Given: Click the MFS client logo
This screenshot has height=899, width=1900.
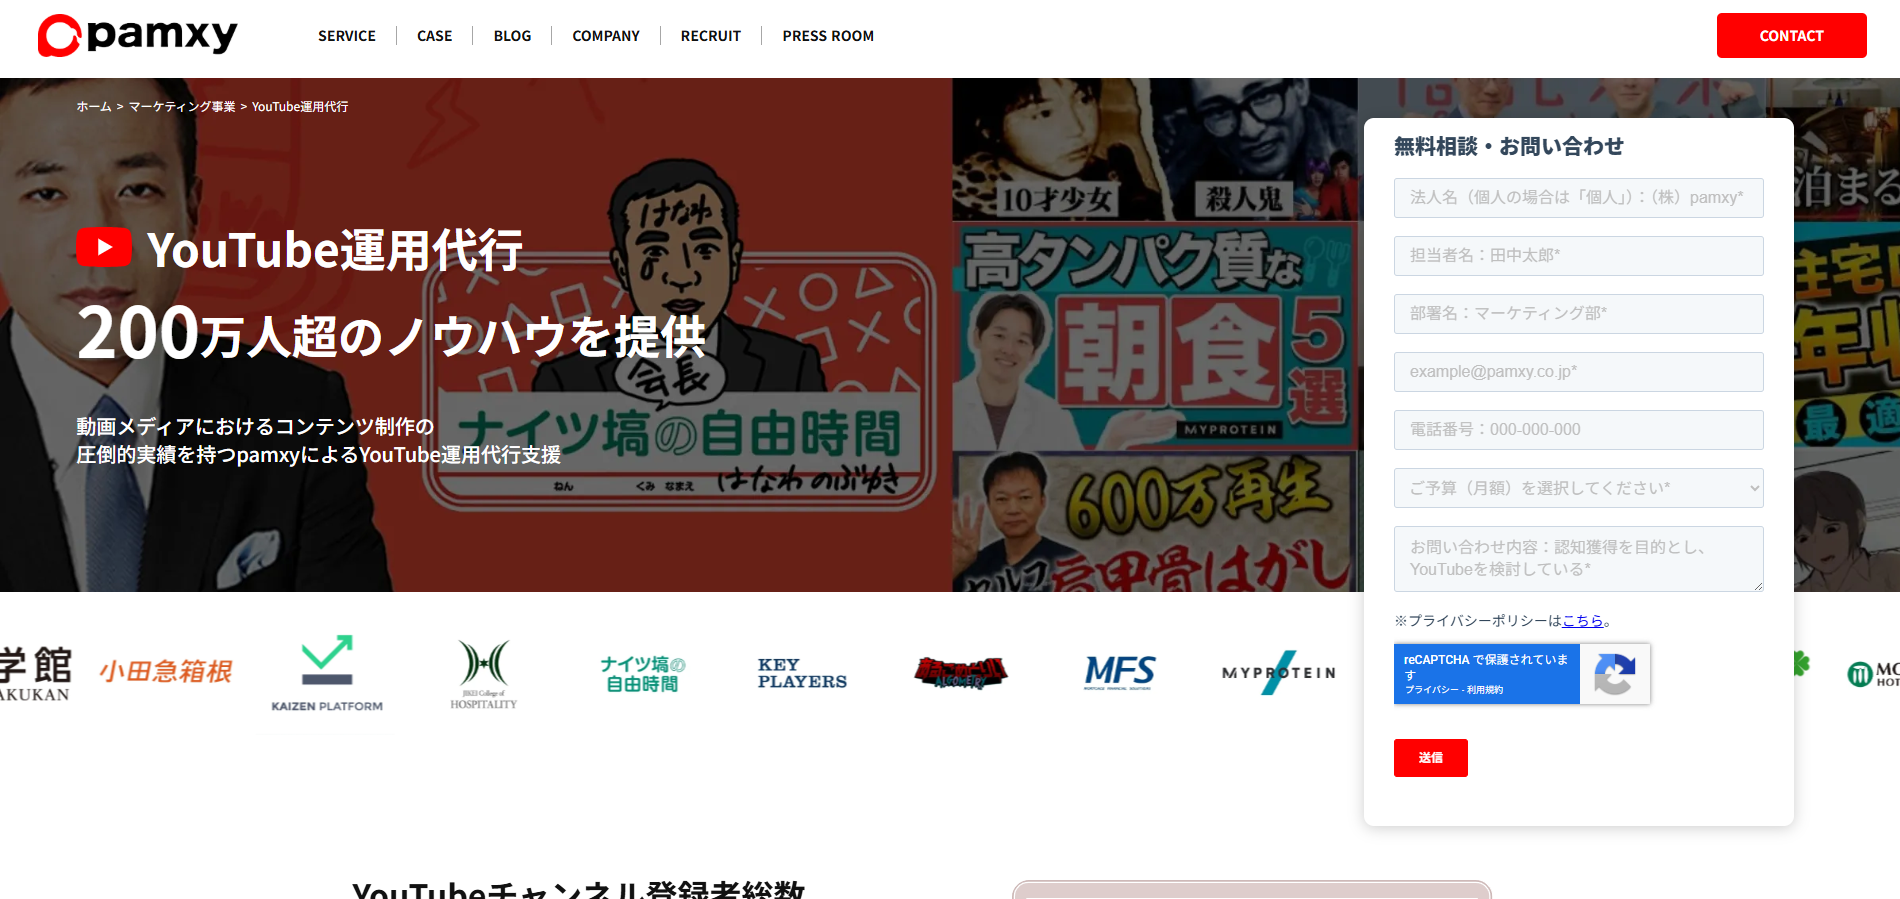Looking at the screenshot, I should [1119, 672].
